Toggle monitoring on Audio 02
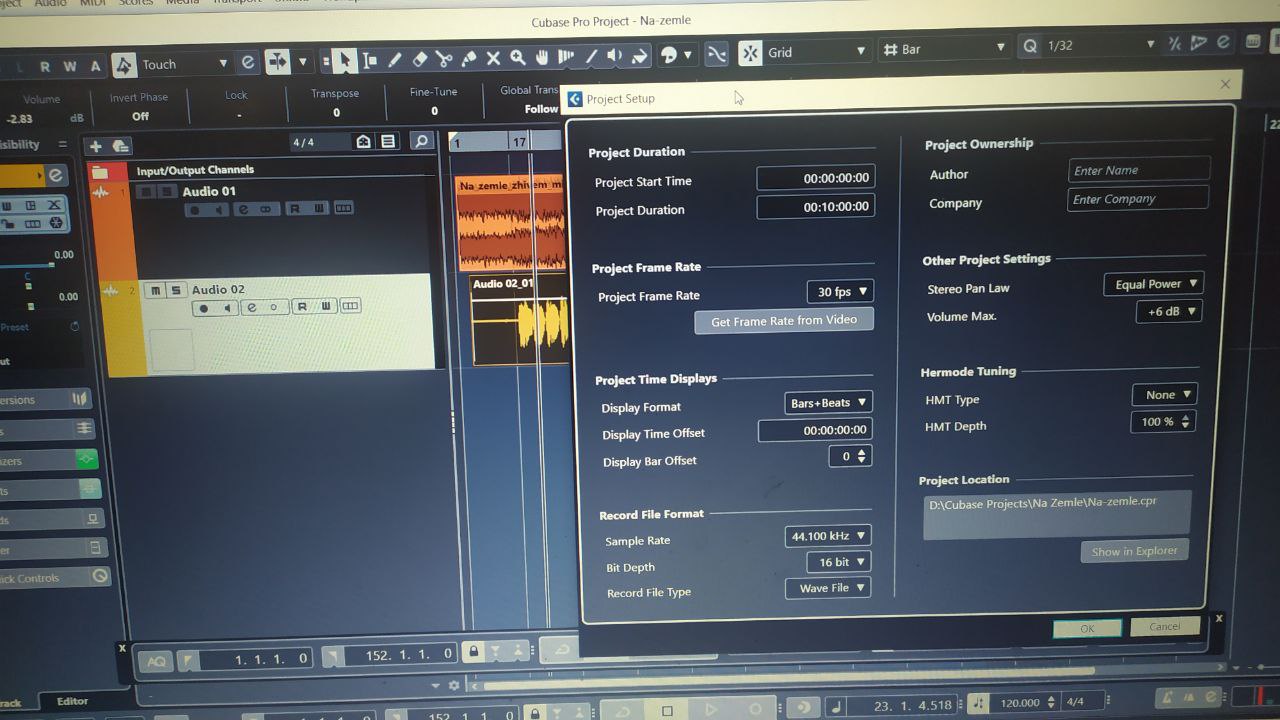This screenshot has height=720, width=1280. [226, 308]
